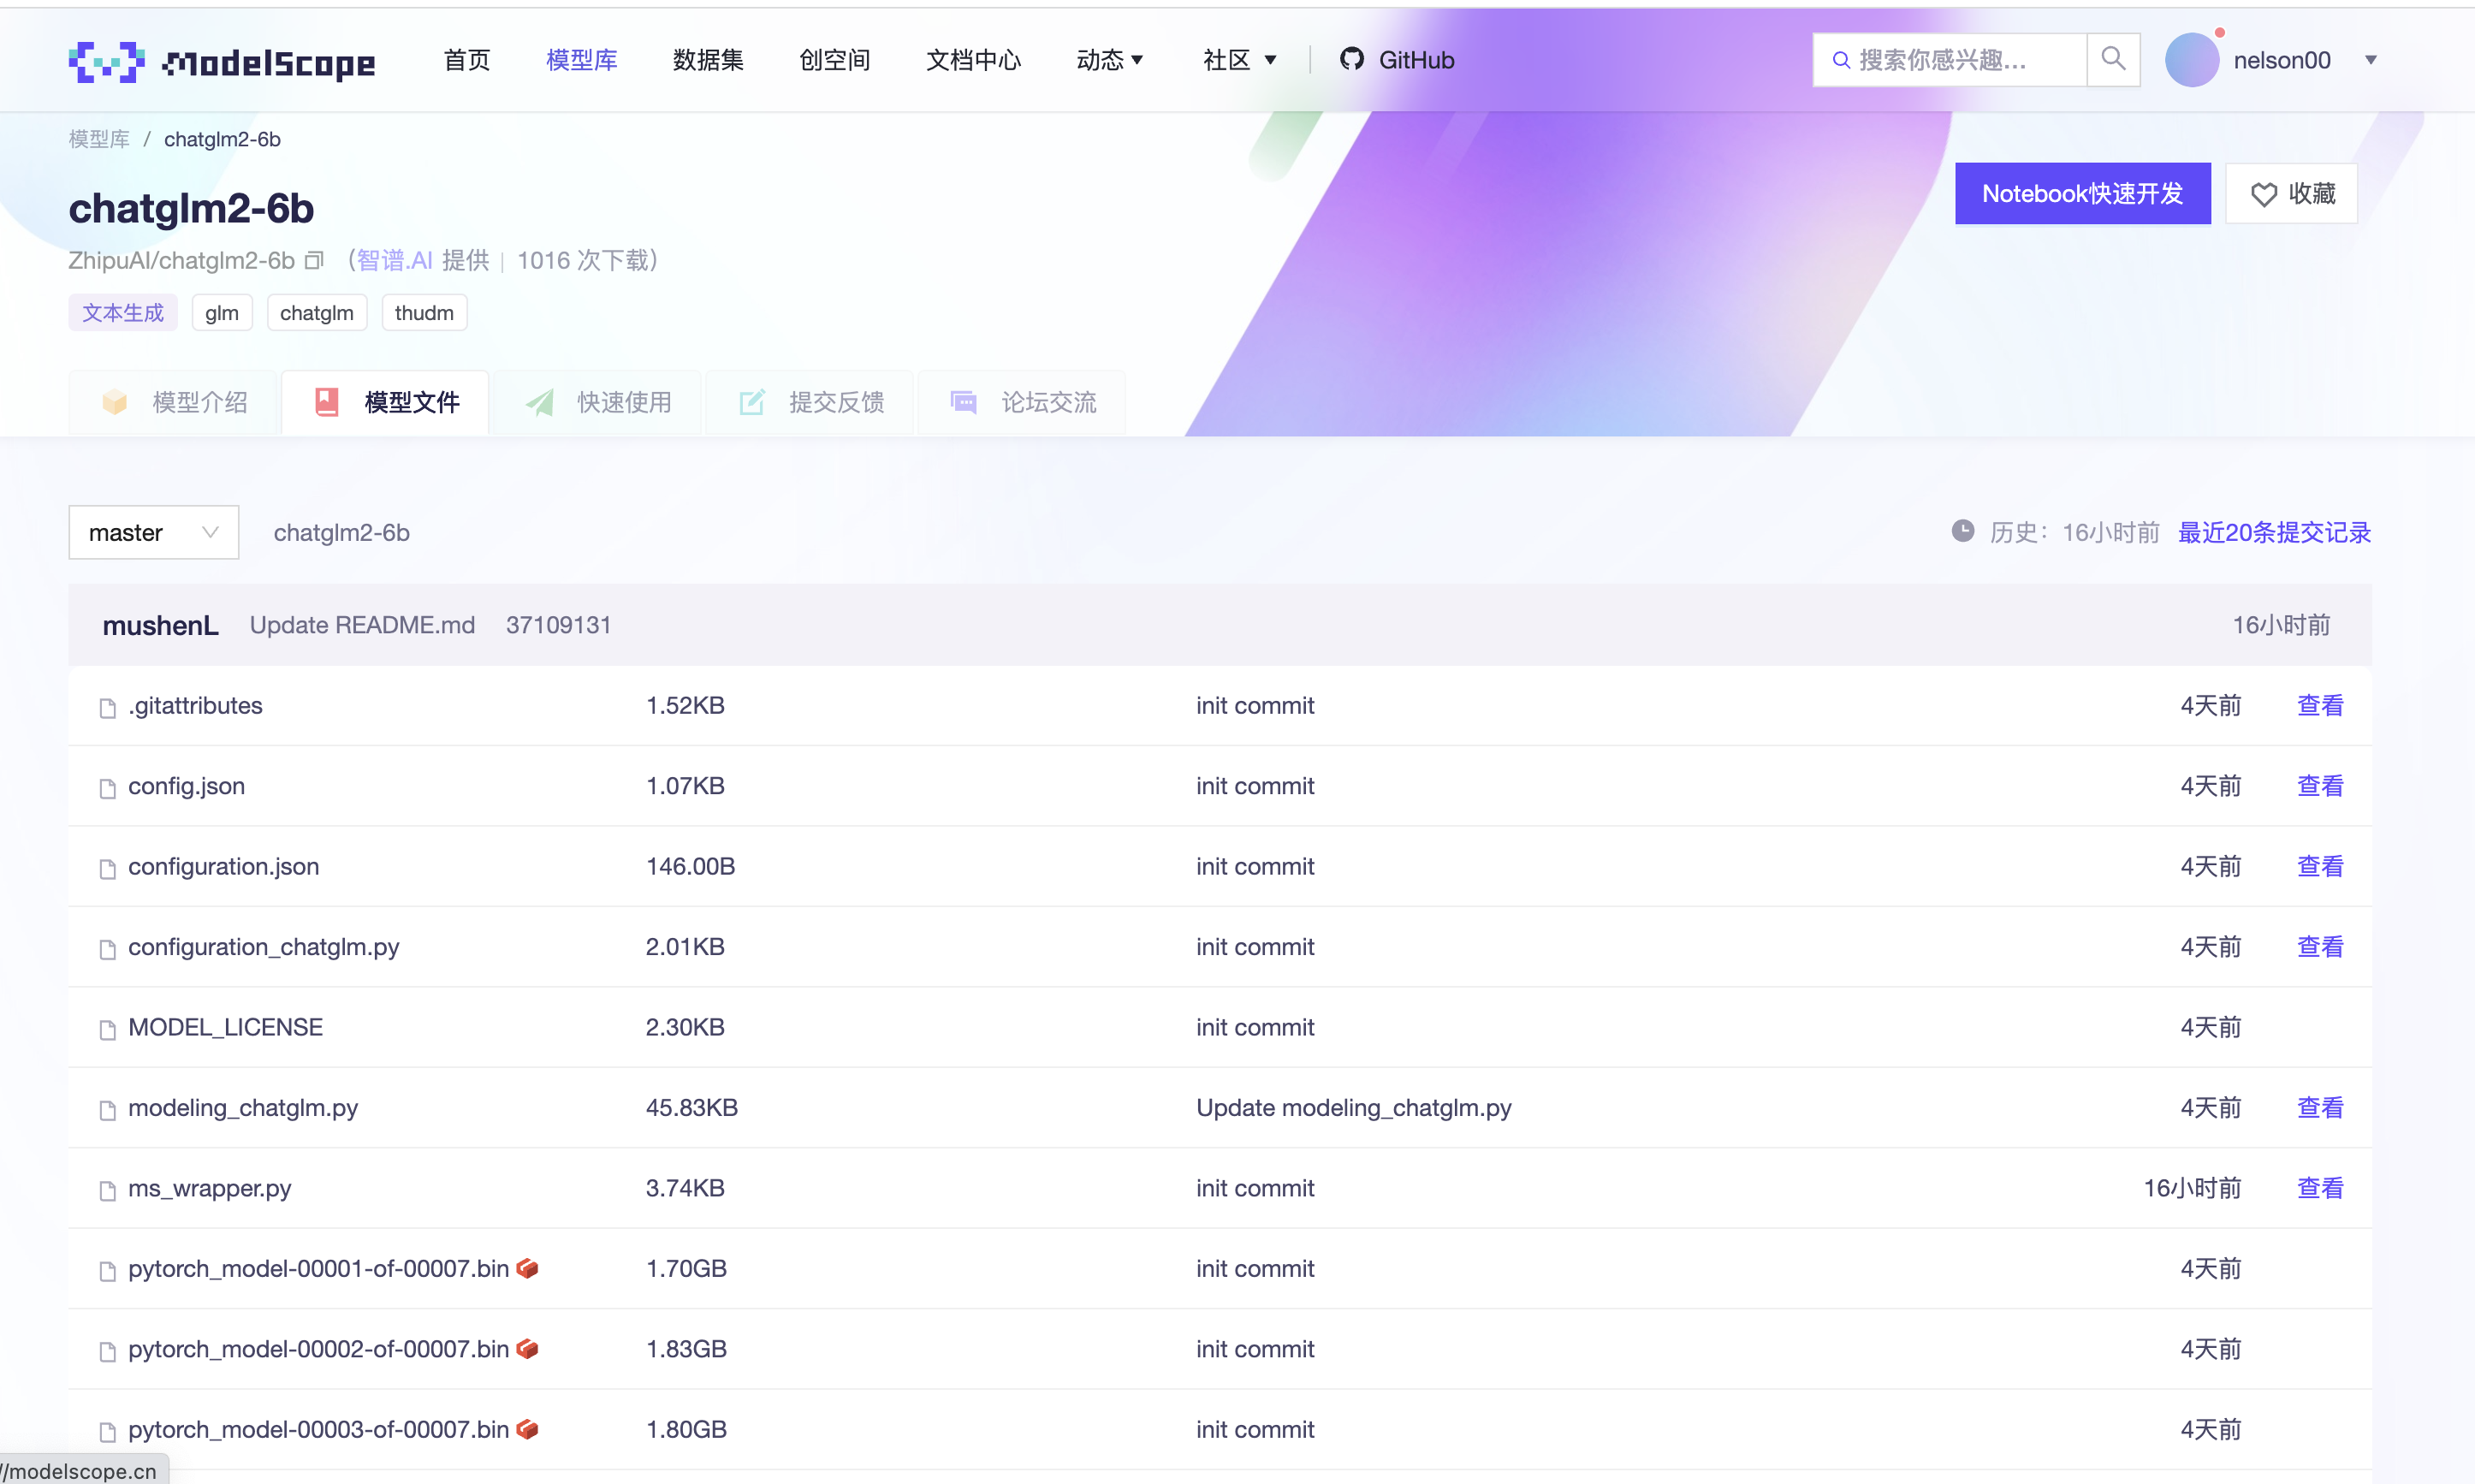Click committer name mushenL

[x=160, y=625]
